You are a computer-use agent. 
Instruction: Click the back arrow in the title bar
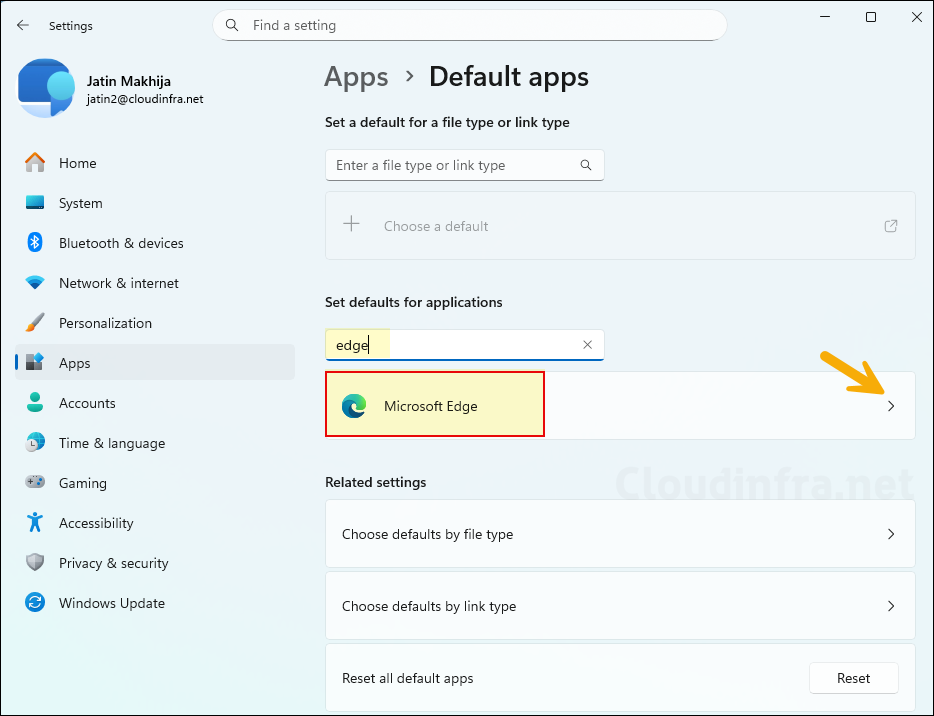click(x=23, y=26)
